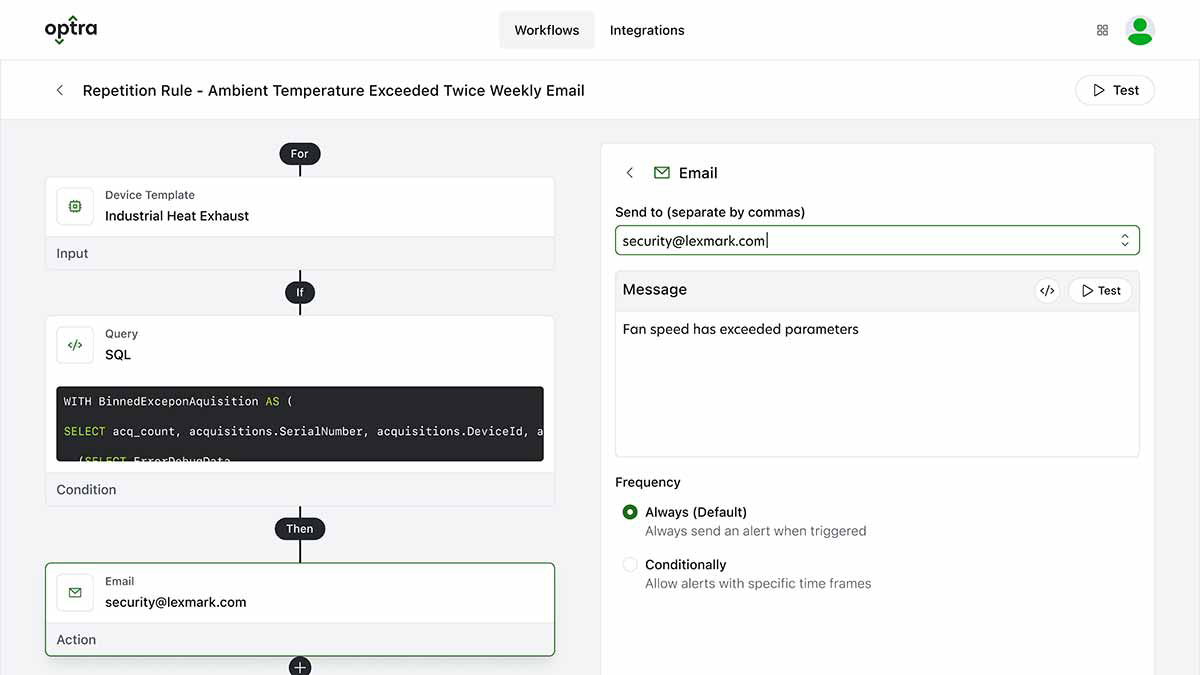Click the SQL query code icon
This screenshot has width=1200, height=675.
(75, 344)
